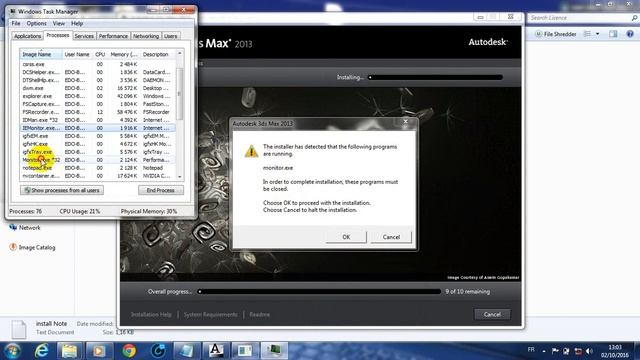Close the Autodesk 3ds Max 2013 warning dialog

405,121
